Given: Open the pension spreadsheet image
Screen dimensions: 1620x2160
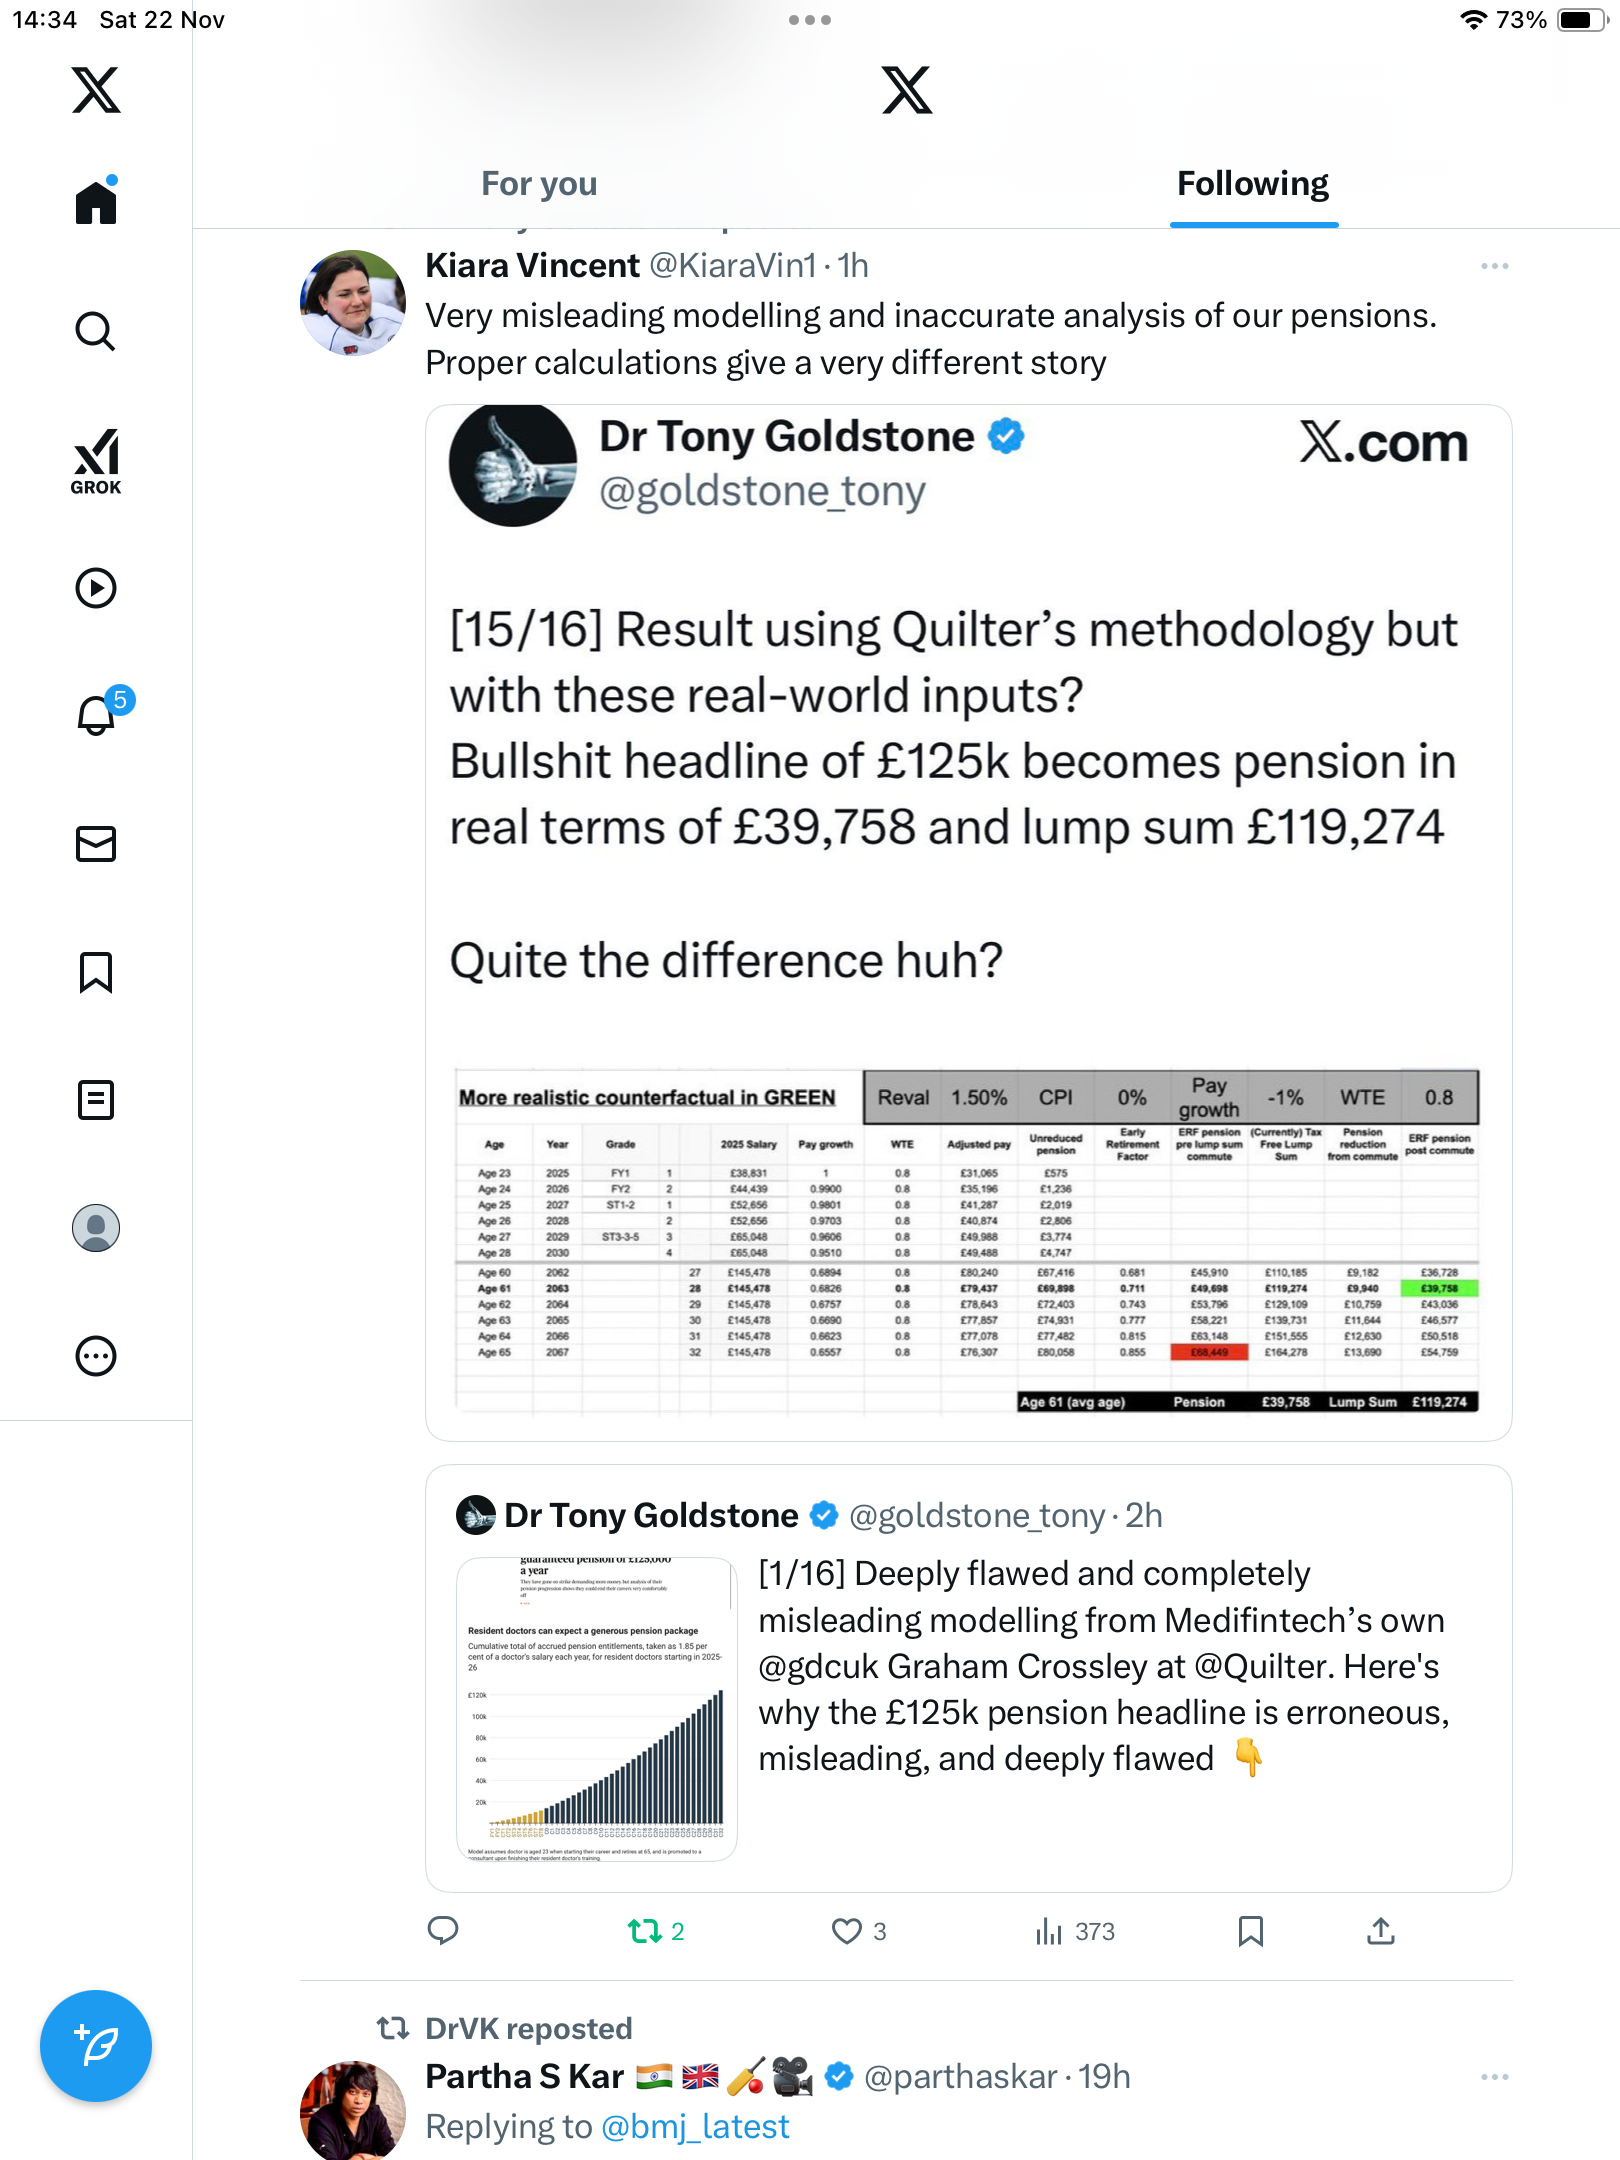Looking at the screenshot, I should (x=967, y=1240).
